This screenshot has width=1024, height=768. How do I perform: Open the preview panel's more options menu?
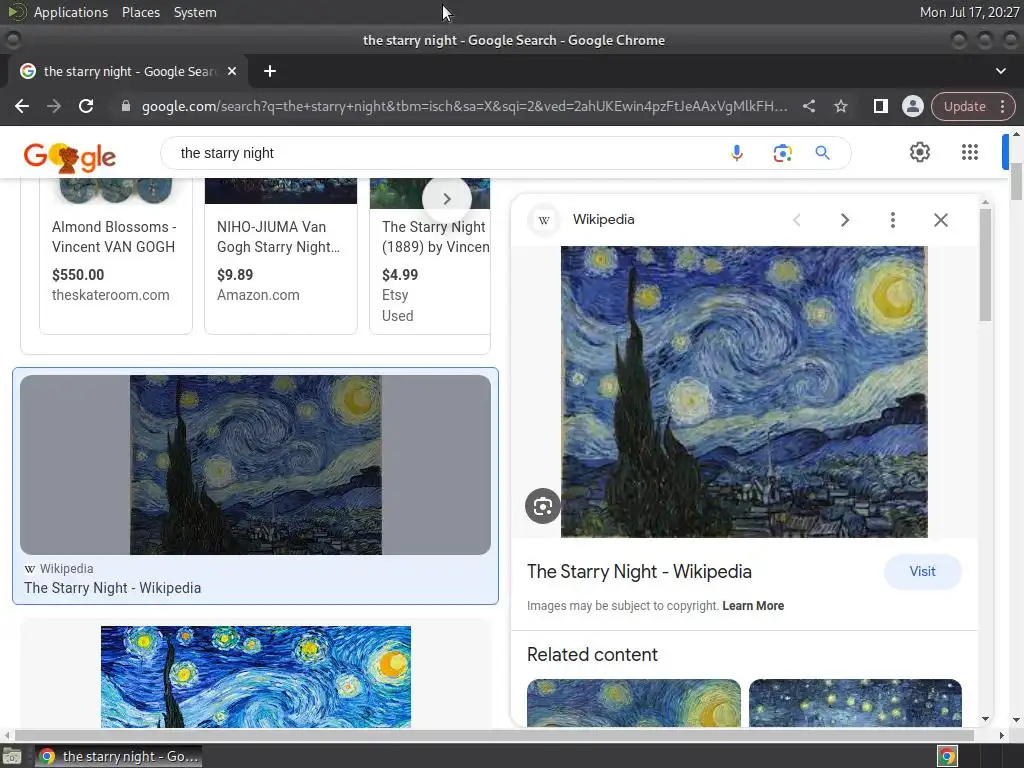pos(893,220)
